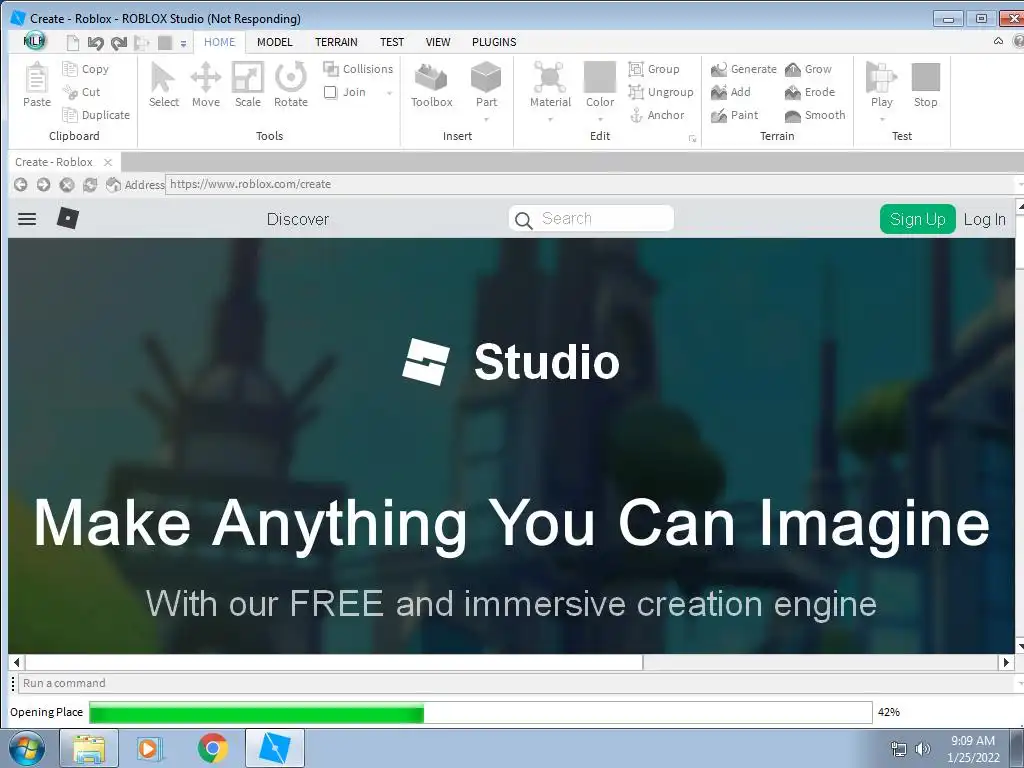This screenshot has height=768, width=1024.
Task: Open the Windows Start button
Action: tap(27, 748)
